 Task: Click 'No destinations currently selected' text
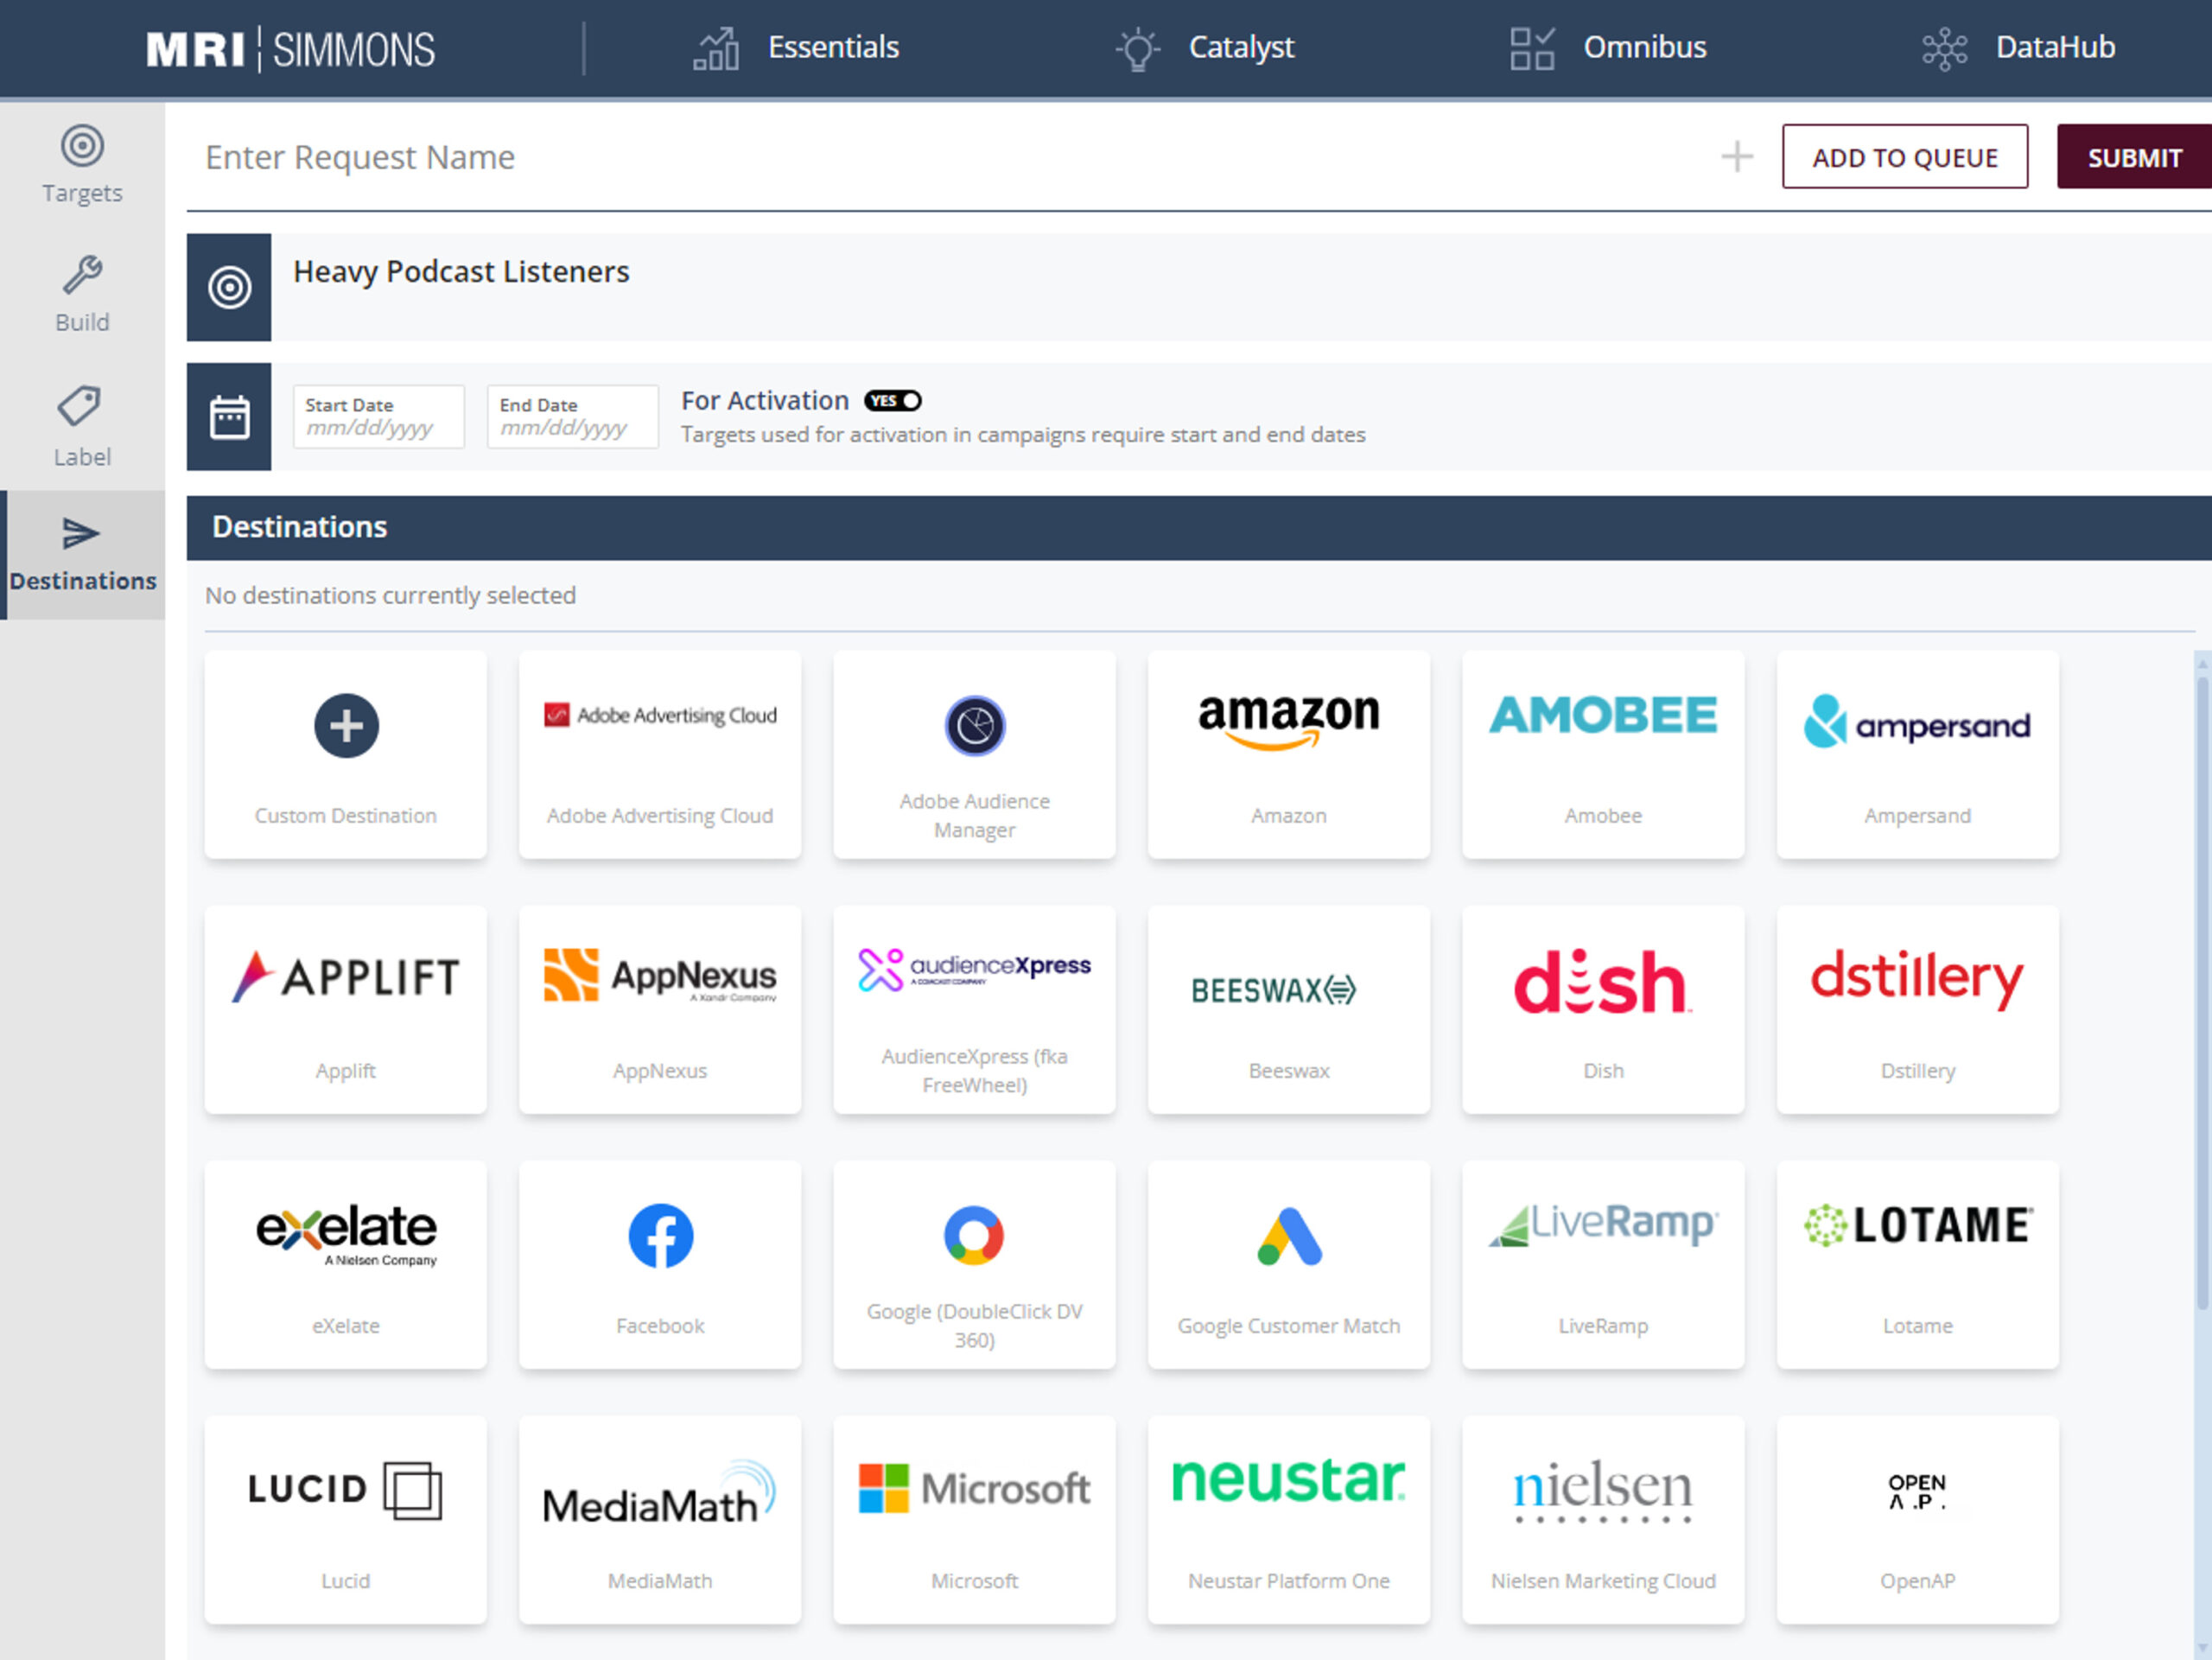point(390,596)
